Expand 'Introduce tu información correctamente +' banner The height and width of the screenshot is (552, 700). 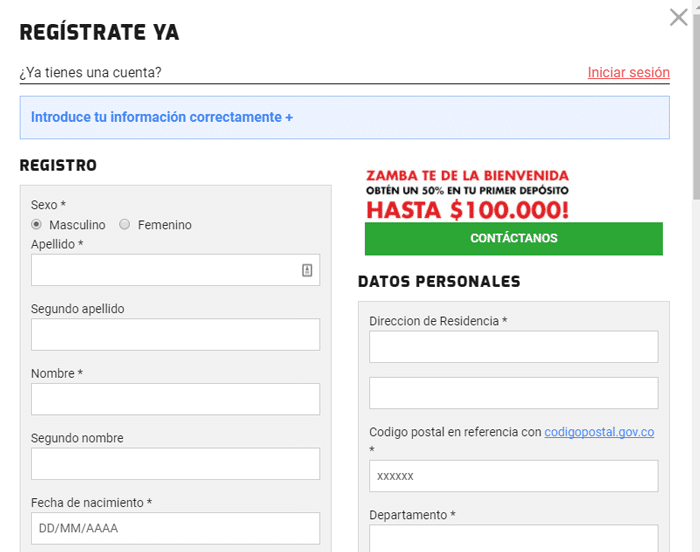(344, 117)
